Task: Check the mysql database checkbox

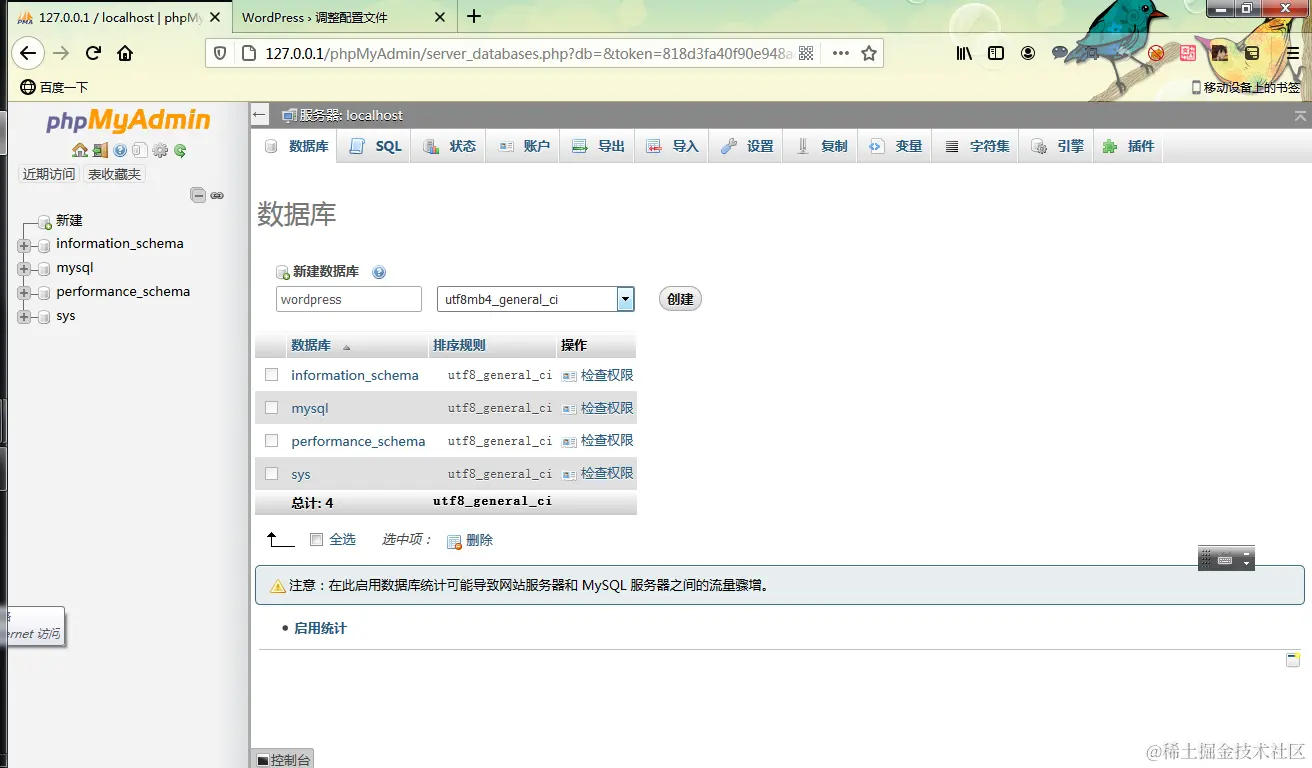Action: coord(271,408)
